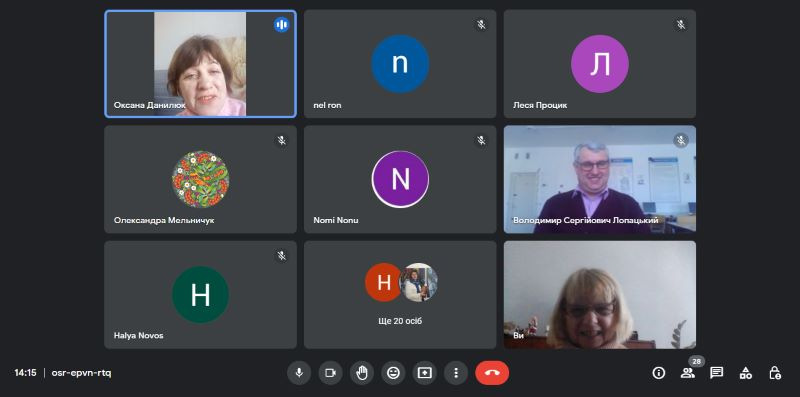Leave the call with red hang-up button
The height and width of the screenshot is (397, 800).
click(x=492, y=373)
